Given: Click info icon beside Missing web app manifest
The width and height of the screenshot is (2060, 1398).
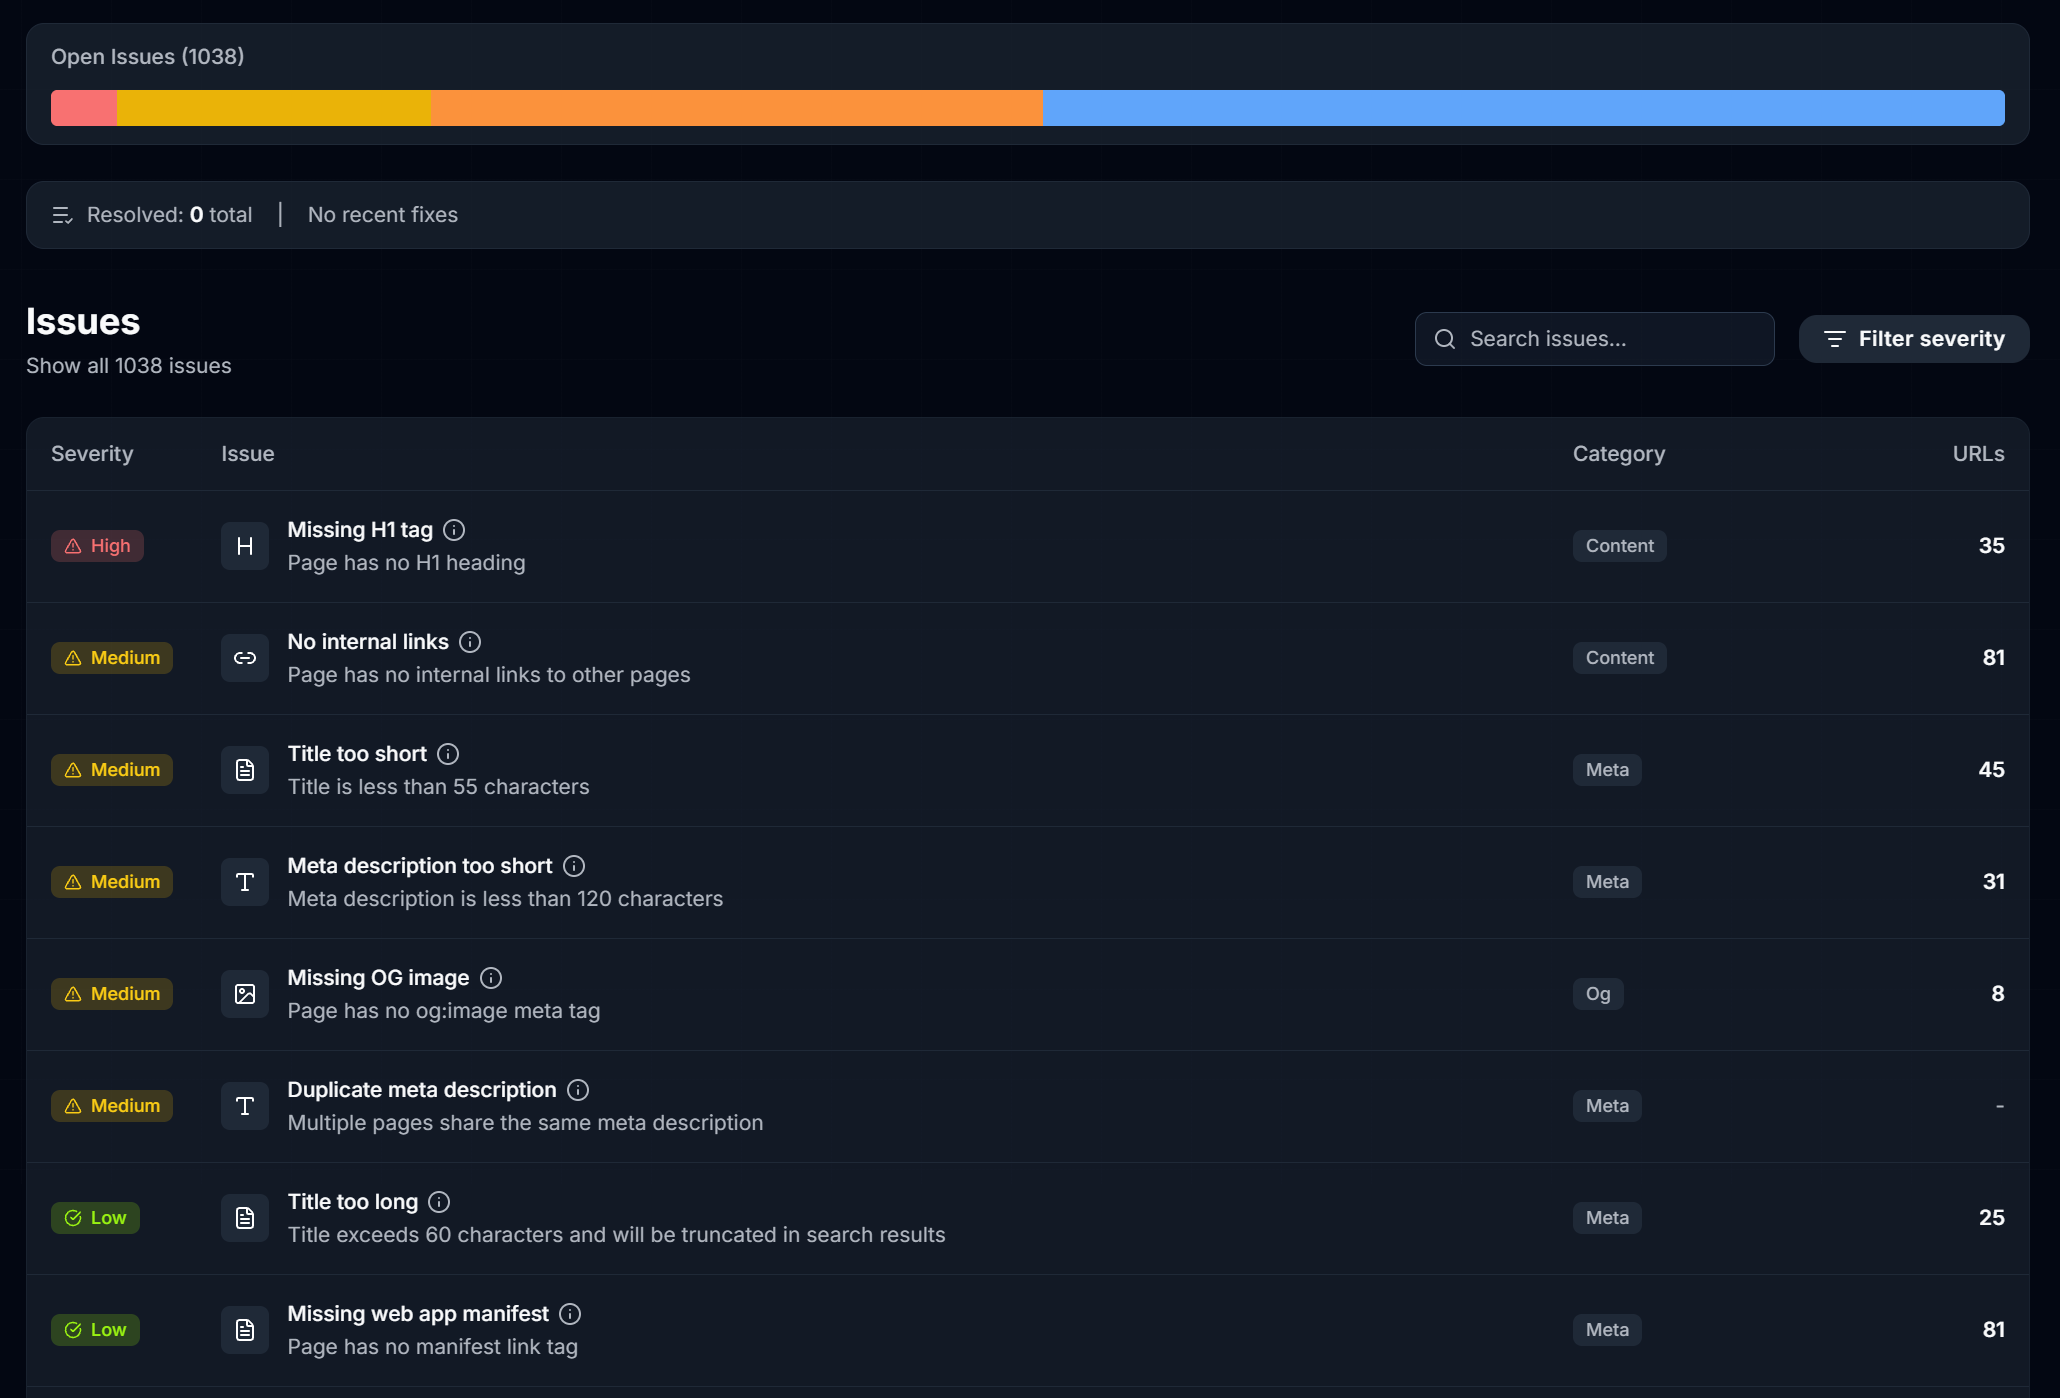Looking at the screenshot, I should pyautogui.click(x=570, y=1314).
